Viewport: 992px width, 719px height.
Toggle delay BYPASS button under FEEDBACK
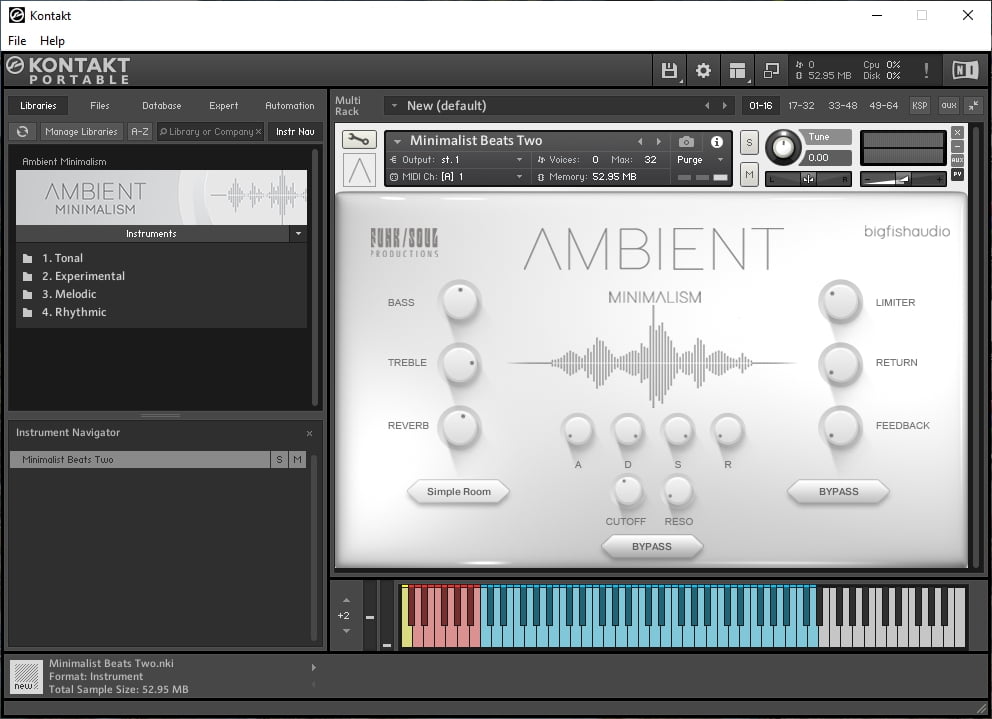point(838,492)
